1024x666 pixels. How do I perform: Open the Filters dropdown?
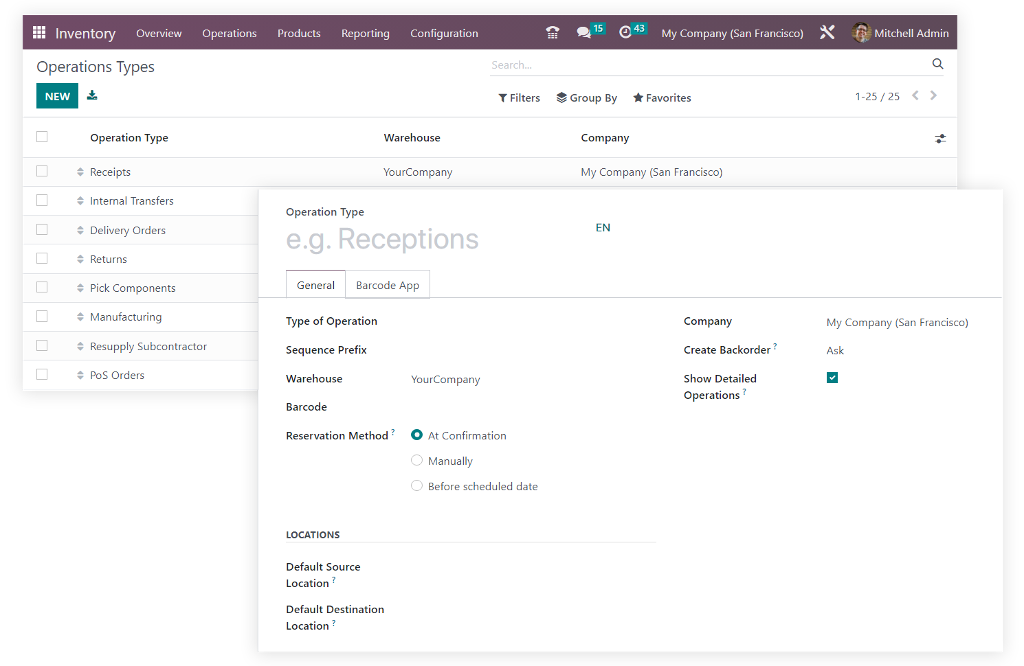tap(519, 97)
